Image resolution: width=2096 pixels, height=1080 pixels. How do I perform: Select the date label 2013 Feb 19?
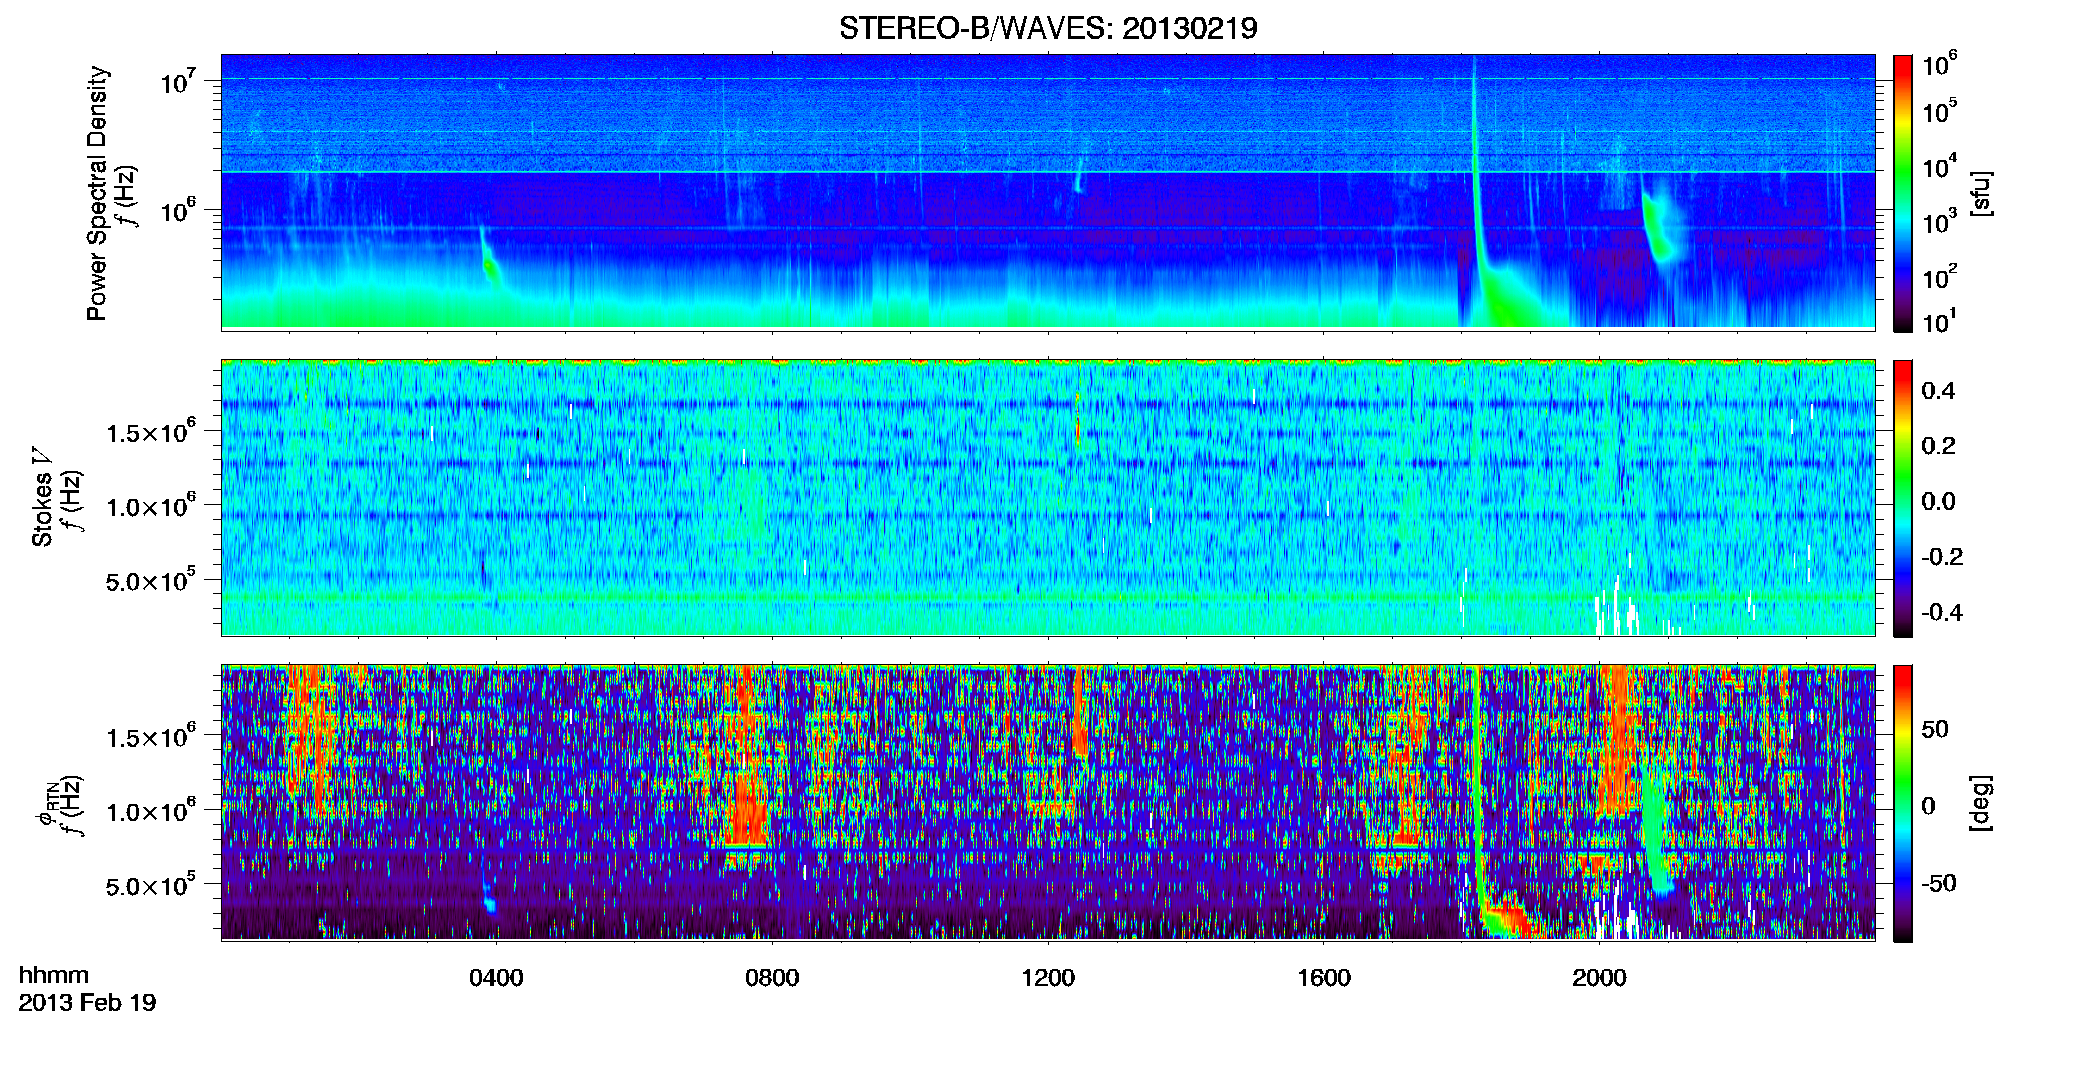coord(88,1002)
